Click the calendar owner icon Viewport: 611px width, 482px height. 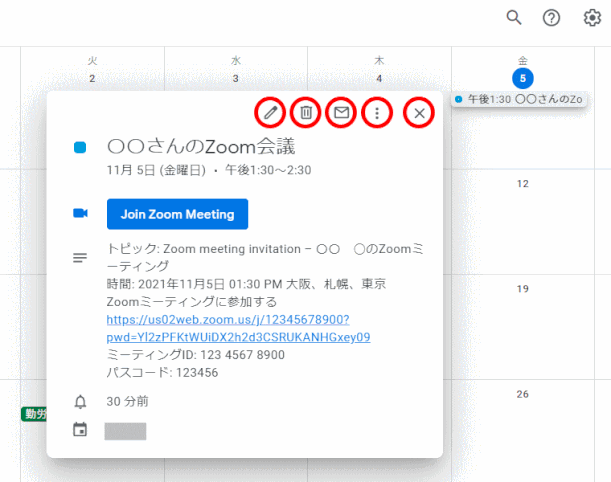(80, 429)
